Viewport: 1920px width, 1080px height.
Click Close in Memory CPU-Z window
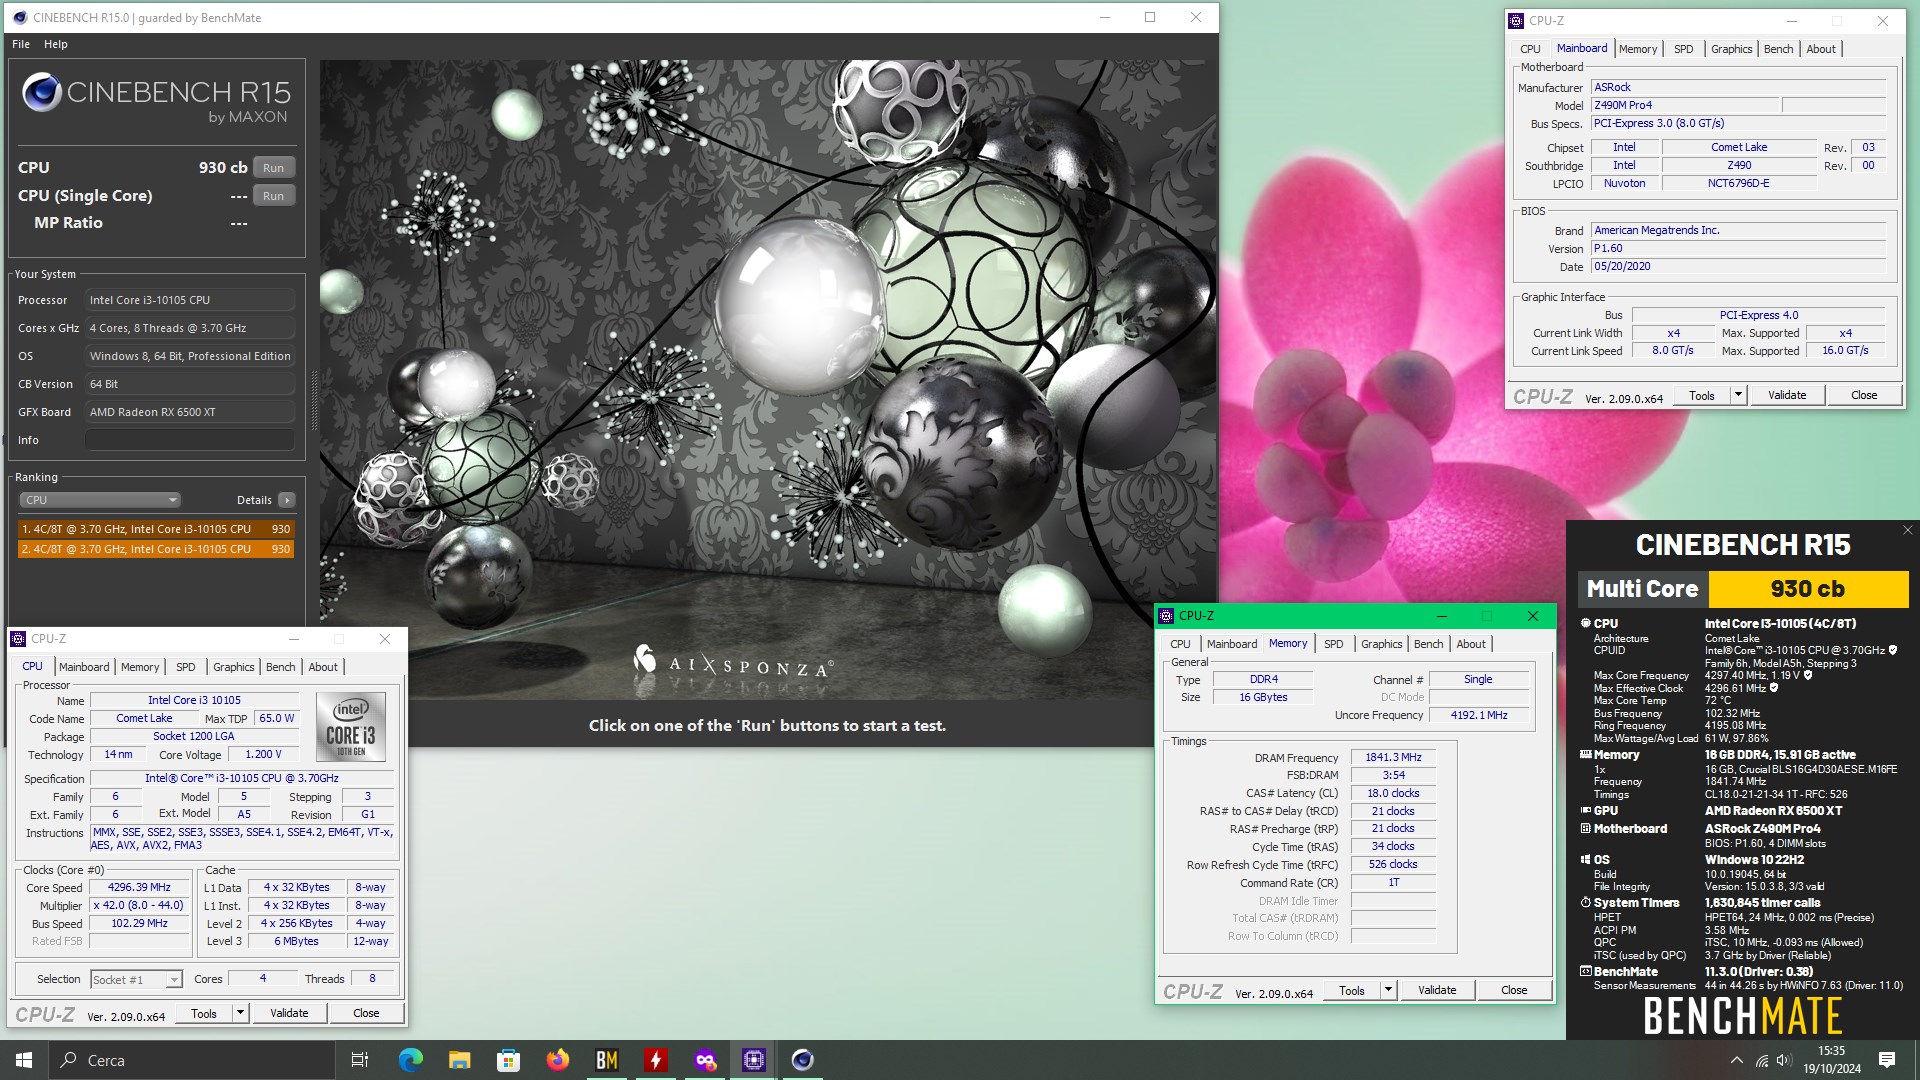[x=1514, y=990]
